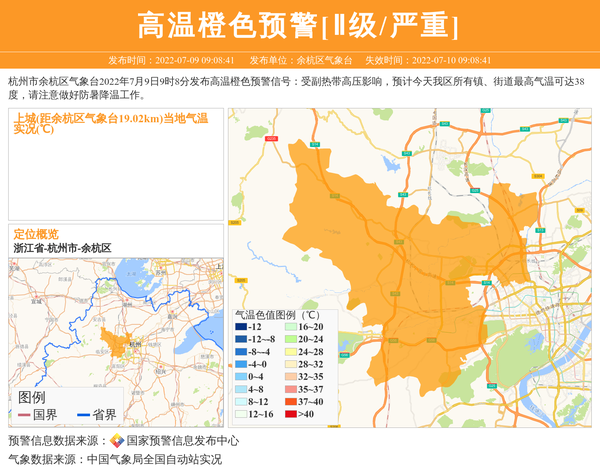Click the red national border legend line
Viewport: 600px width, 471px height.
(x=25, y=415)
